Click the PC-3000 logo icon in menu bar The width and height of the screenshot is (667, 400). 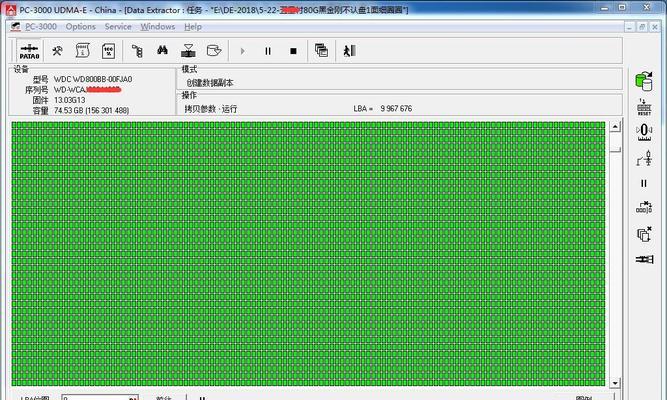pyautogui.click(x=15, y=26)
